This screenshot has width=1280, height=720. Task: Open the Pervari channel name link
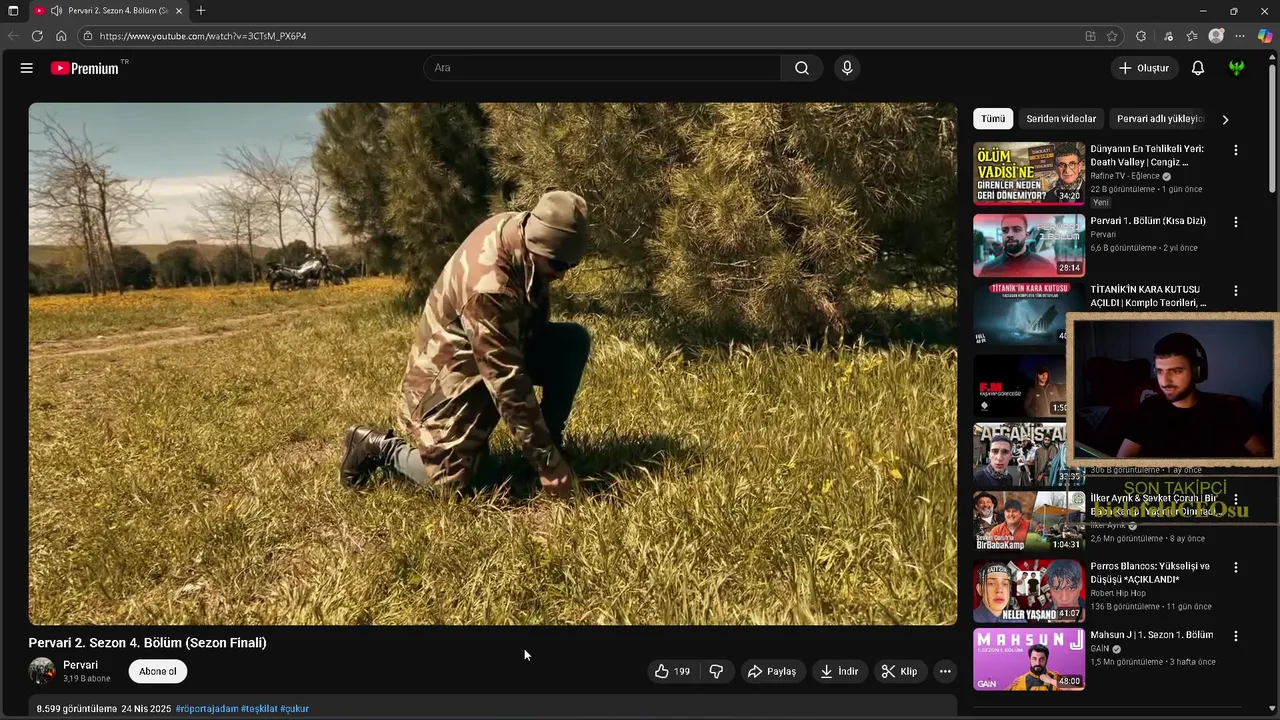pos(80,665)
